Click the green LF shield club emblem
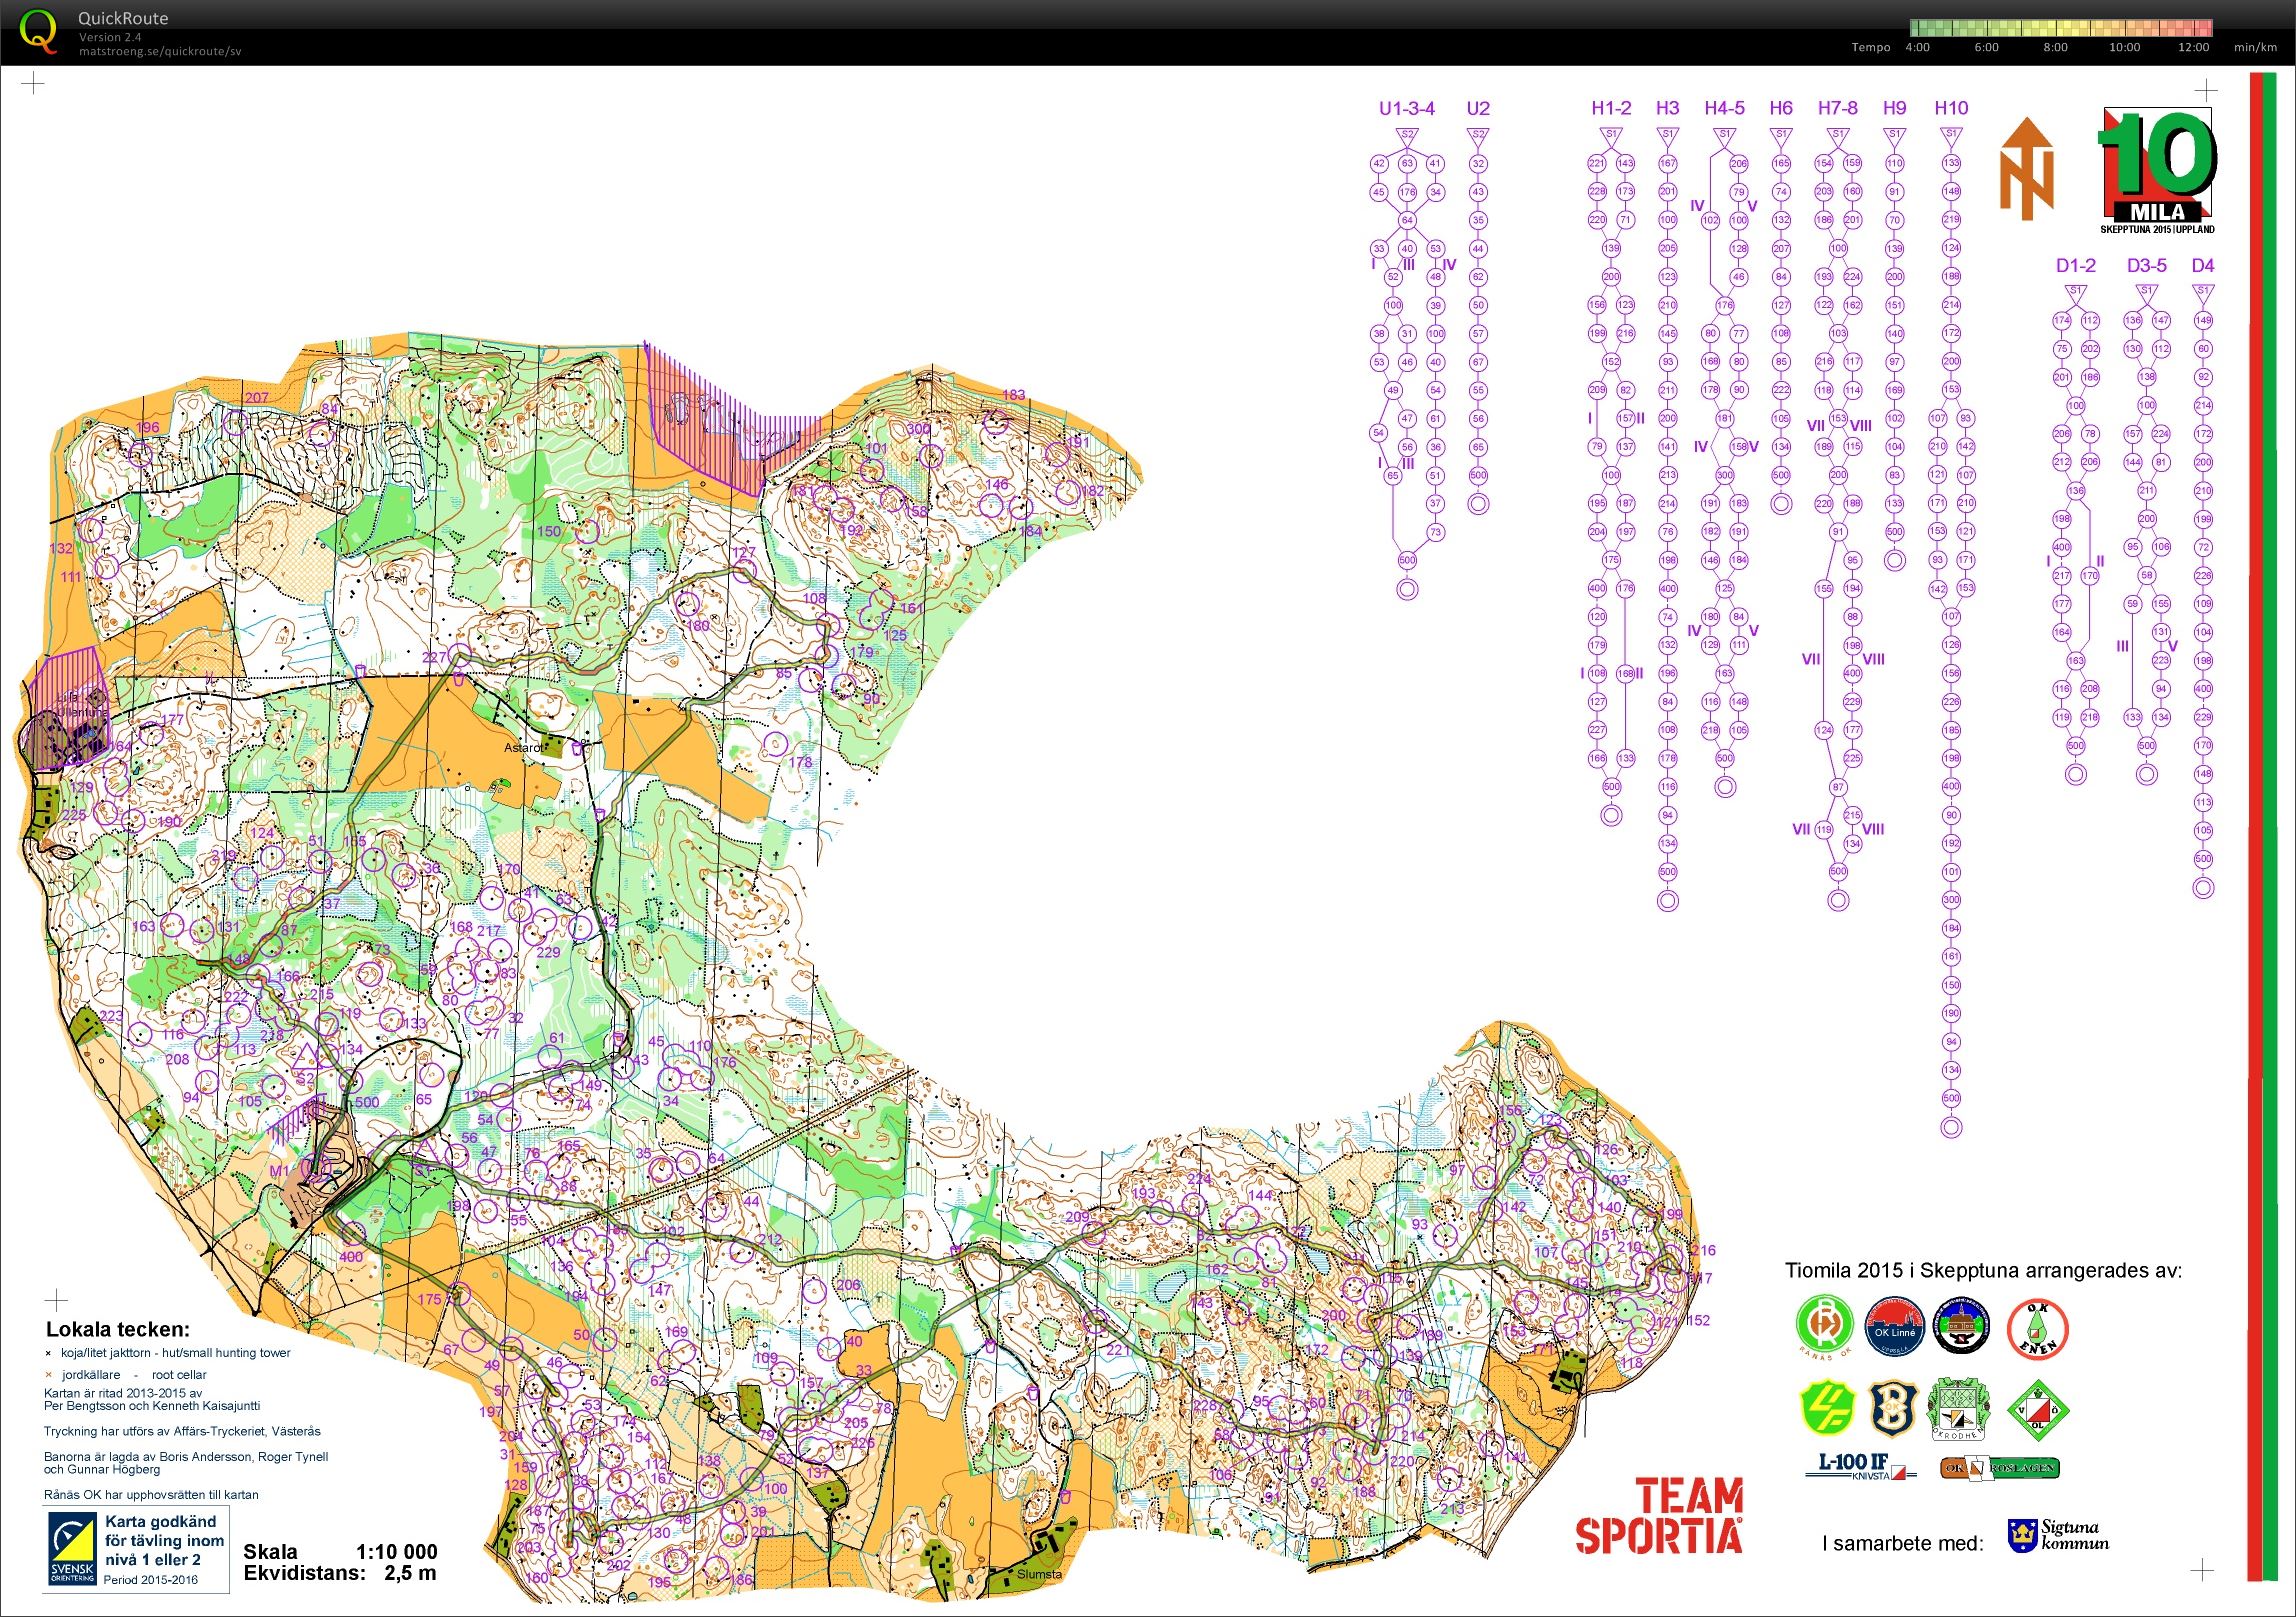Viewport: 2296px width, 1617px height. pyautogui.click(x=1827, y=1408)
